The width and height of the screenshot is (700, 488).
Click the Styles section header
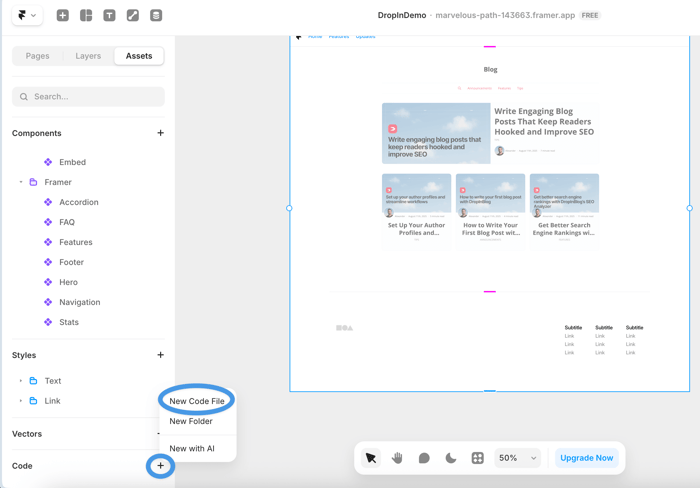point(24,355)
